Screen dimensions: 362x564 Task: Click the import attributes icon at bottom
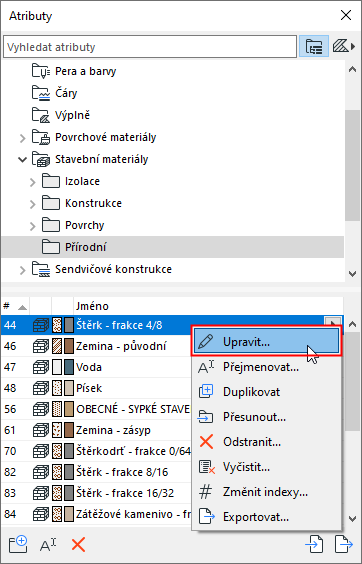[x=314, y=545]
